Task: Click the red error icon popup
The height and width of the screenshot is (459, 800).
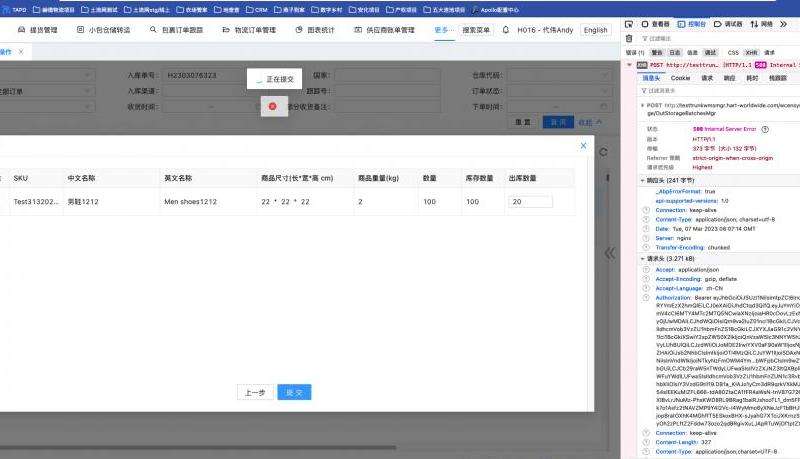Action: pos(274,106)
